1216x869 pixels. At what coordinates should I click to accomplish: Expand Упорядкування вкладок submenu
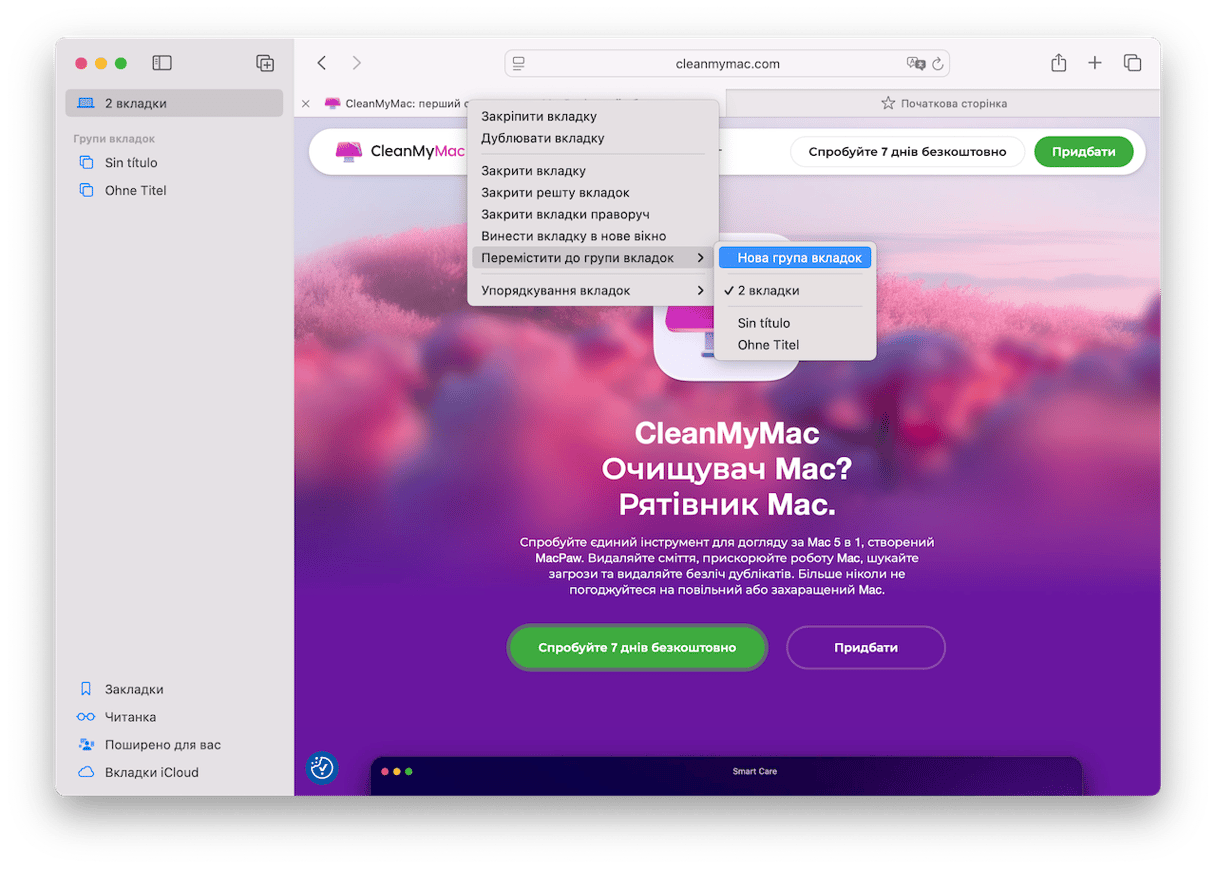tap(593, 291)
